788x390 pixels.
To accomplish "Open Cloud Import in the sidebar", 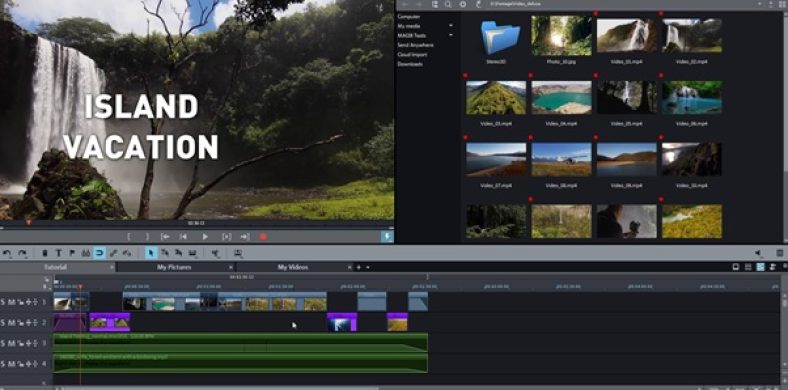I will [412, 54].
